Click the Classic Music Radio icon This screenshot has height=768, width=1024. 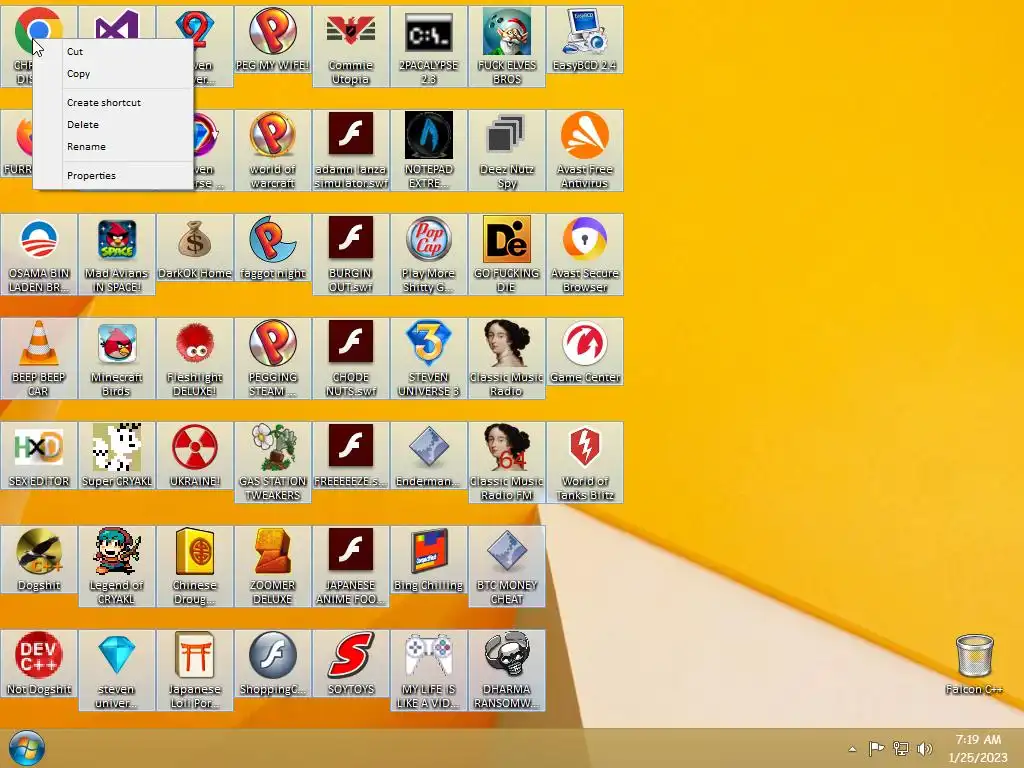[507, 358]
